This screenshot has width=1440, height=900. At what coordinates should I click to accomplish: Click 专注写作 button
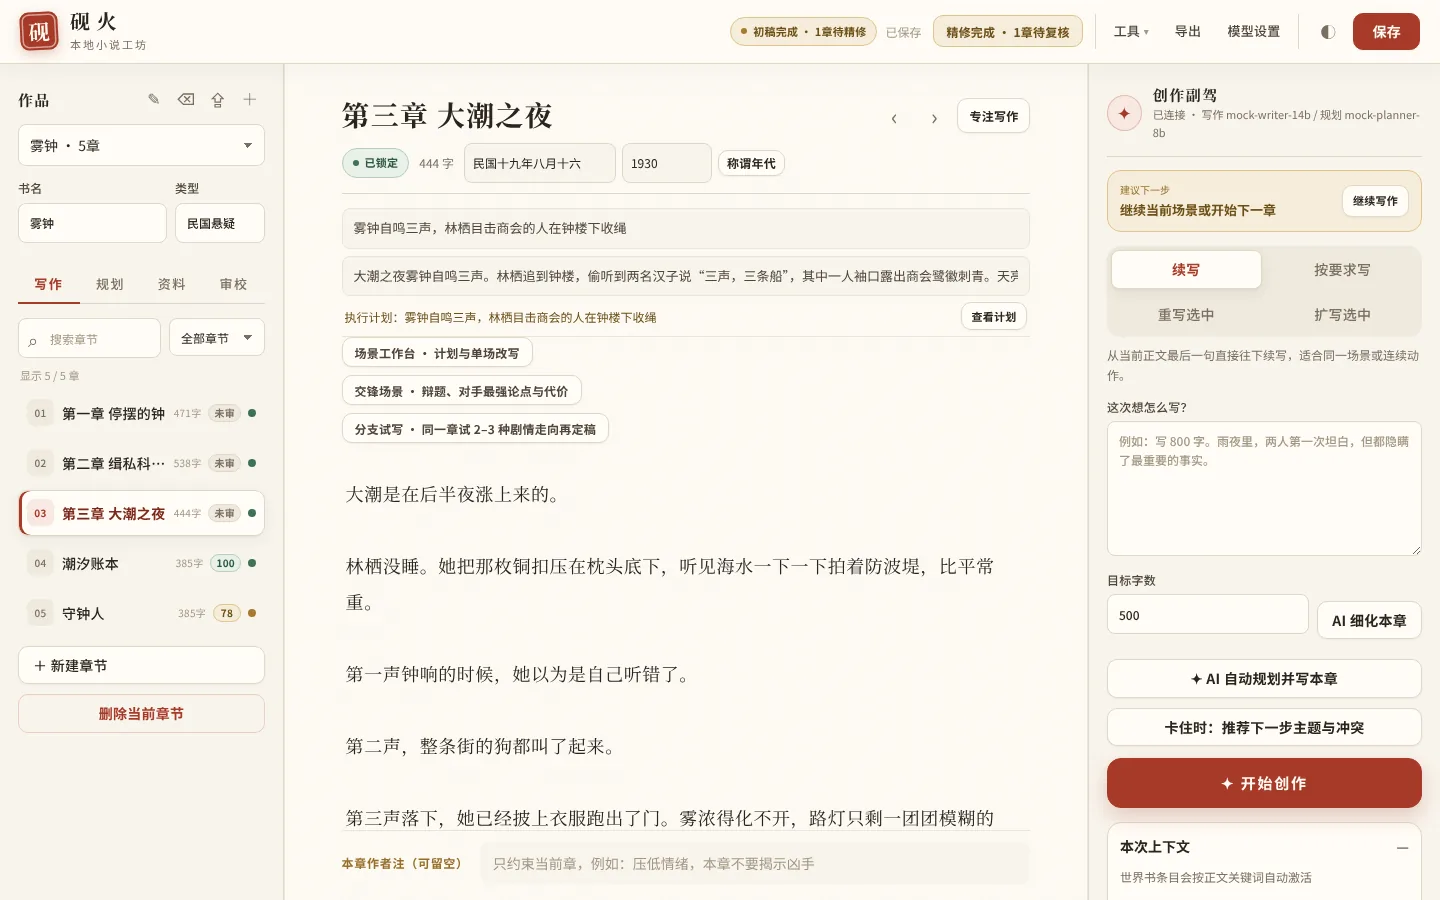tap(993, 116)
